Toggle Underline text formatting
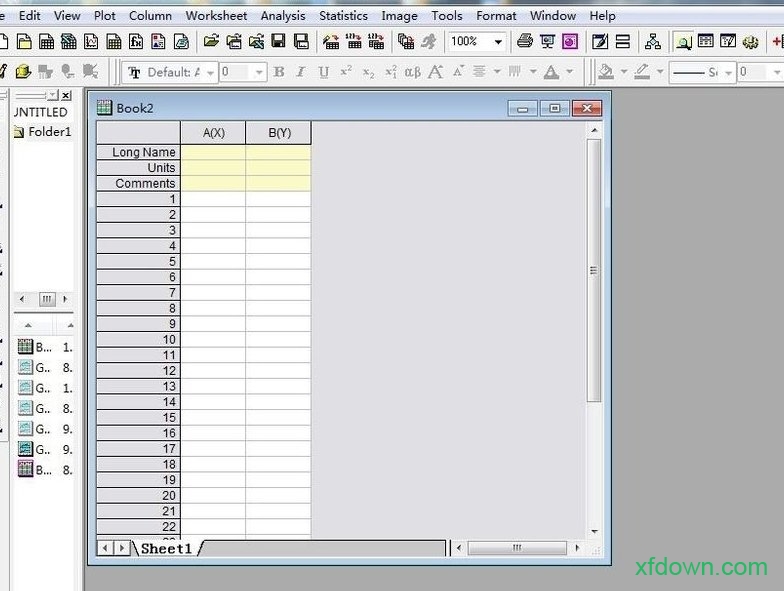The width and height of the screenshot is (784, 591). [323, 72]
